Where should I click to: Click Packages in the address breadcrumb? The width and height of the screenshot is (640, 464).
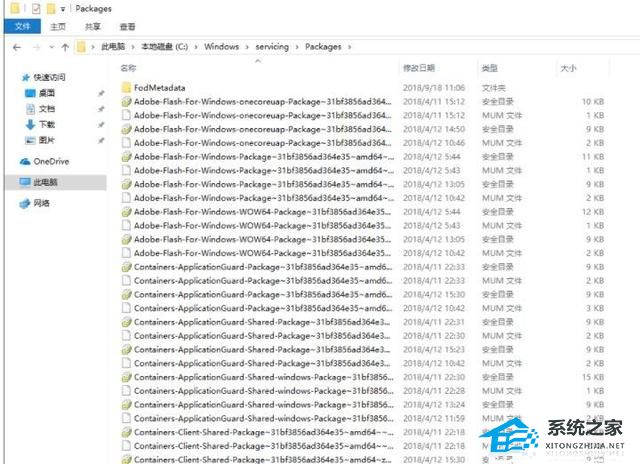[x=323, y=47]
